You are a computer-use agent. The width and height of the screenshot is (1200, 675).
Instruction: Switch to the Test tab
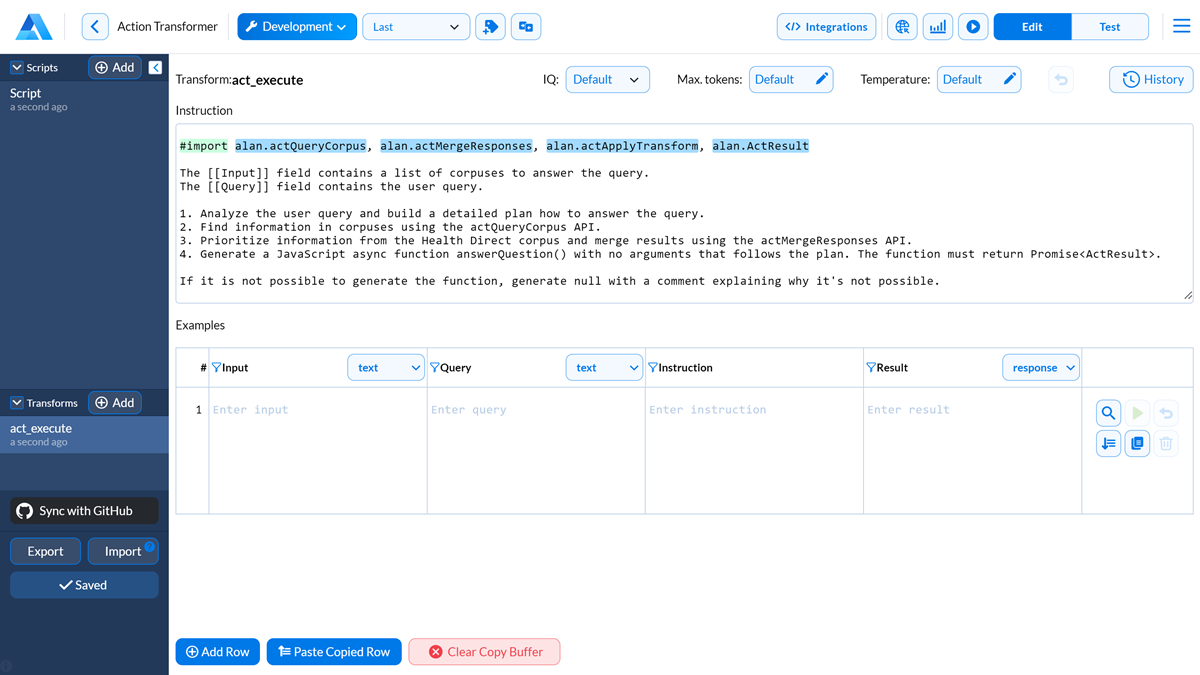click(x=1109, y=27)
